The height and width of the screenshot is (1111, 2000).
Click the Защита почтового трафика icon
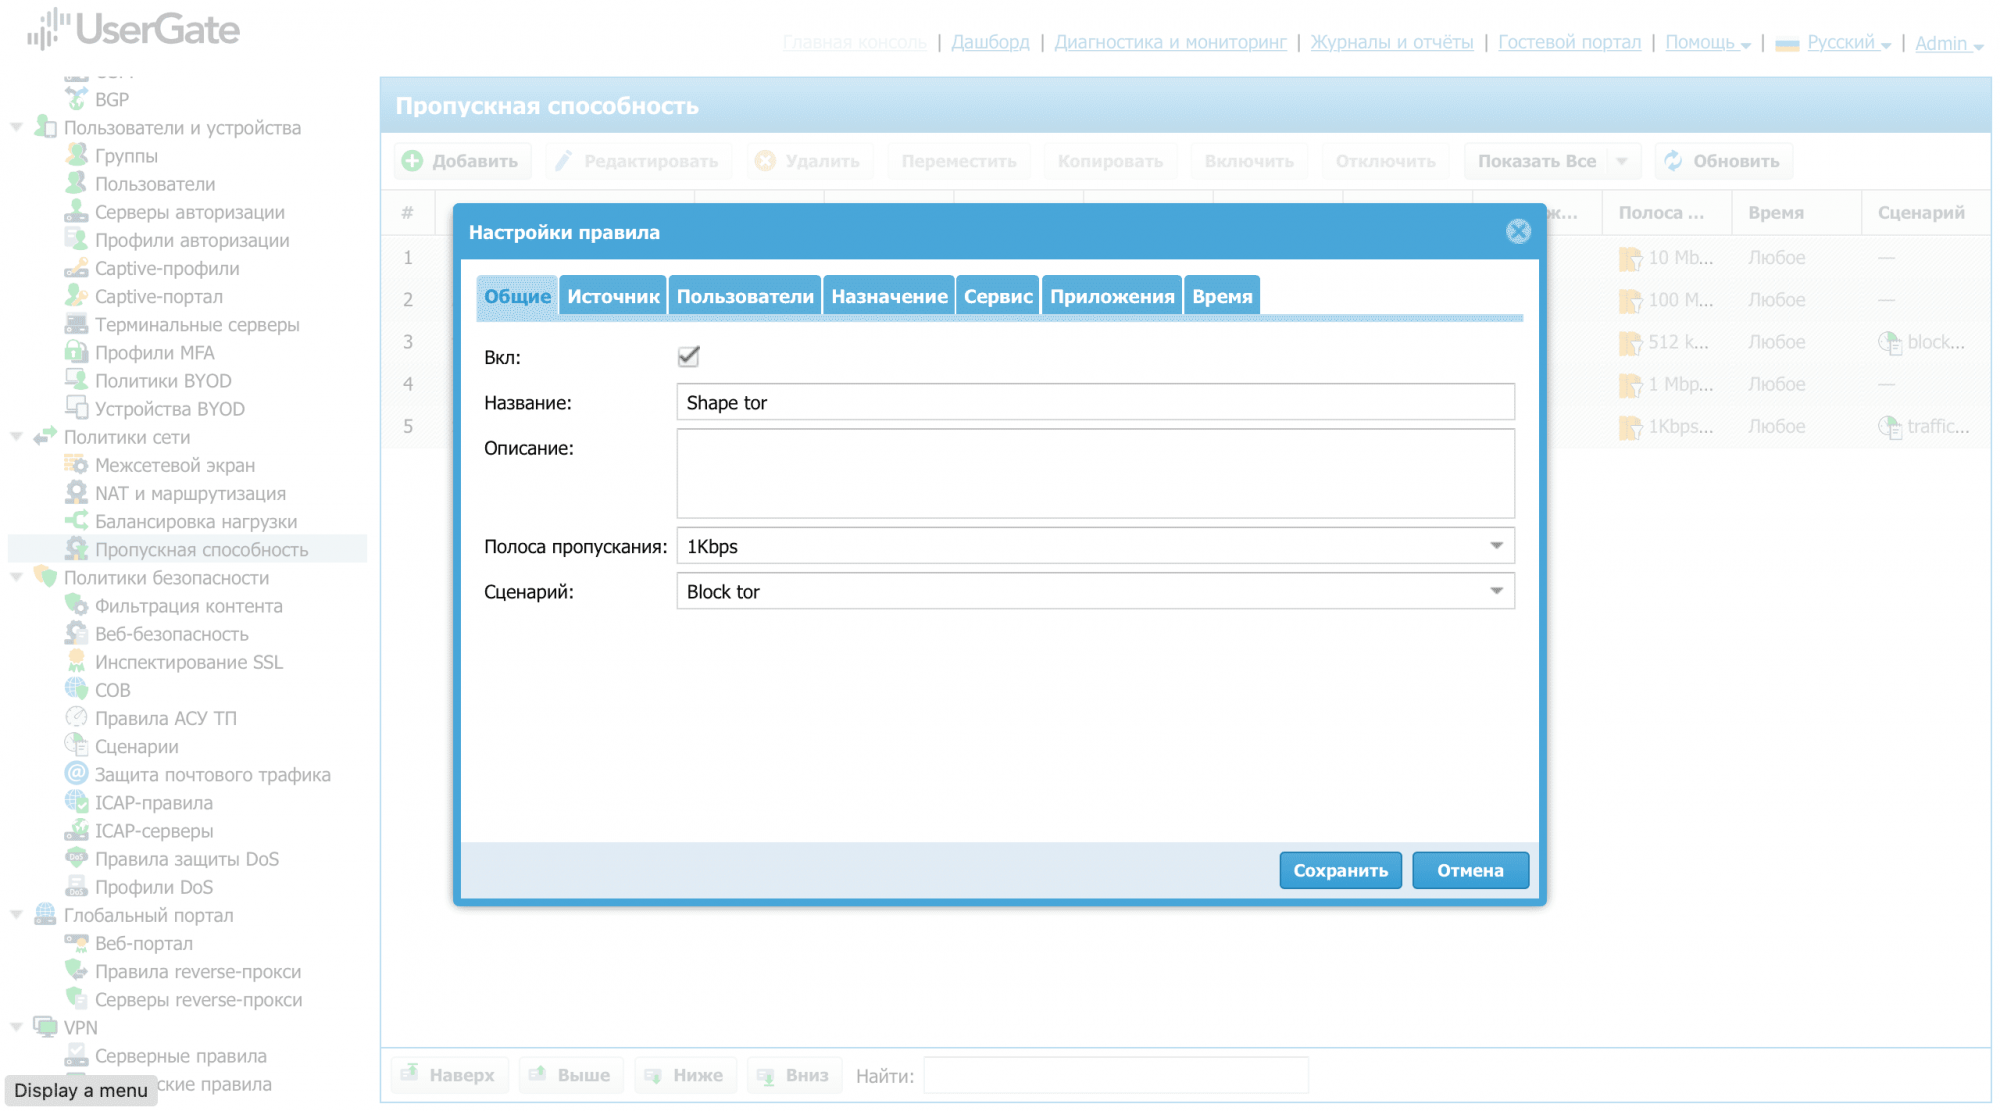[76, 774]
